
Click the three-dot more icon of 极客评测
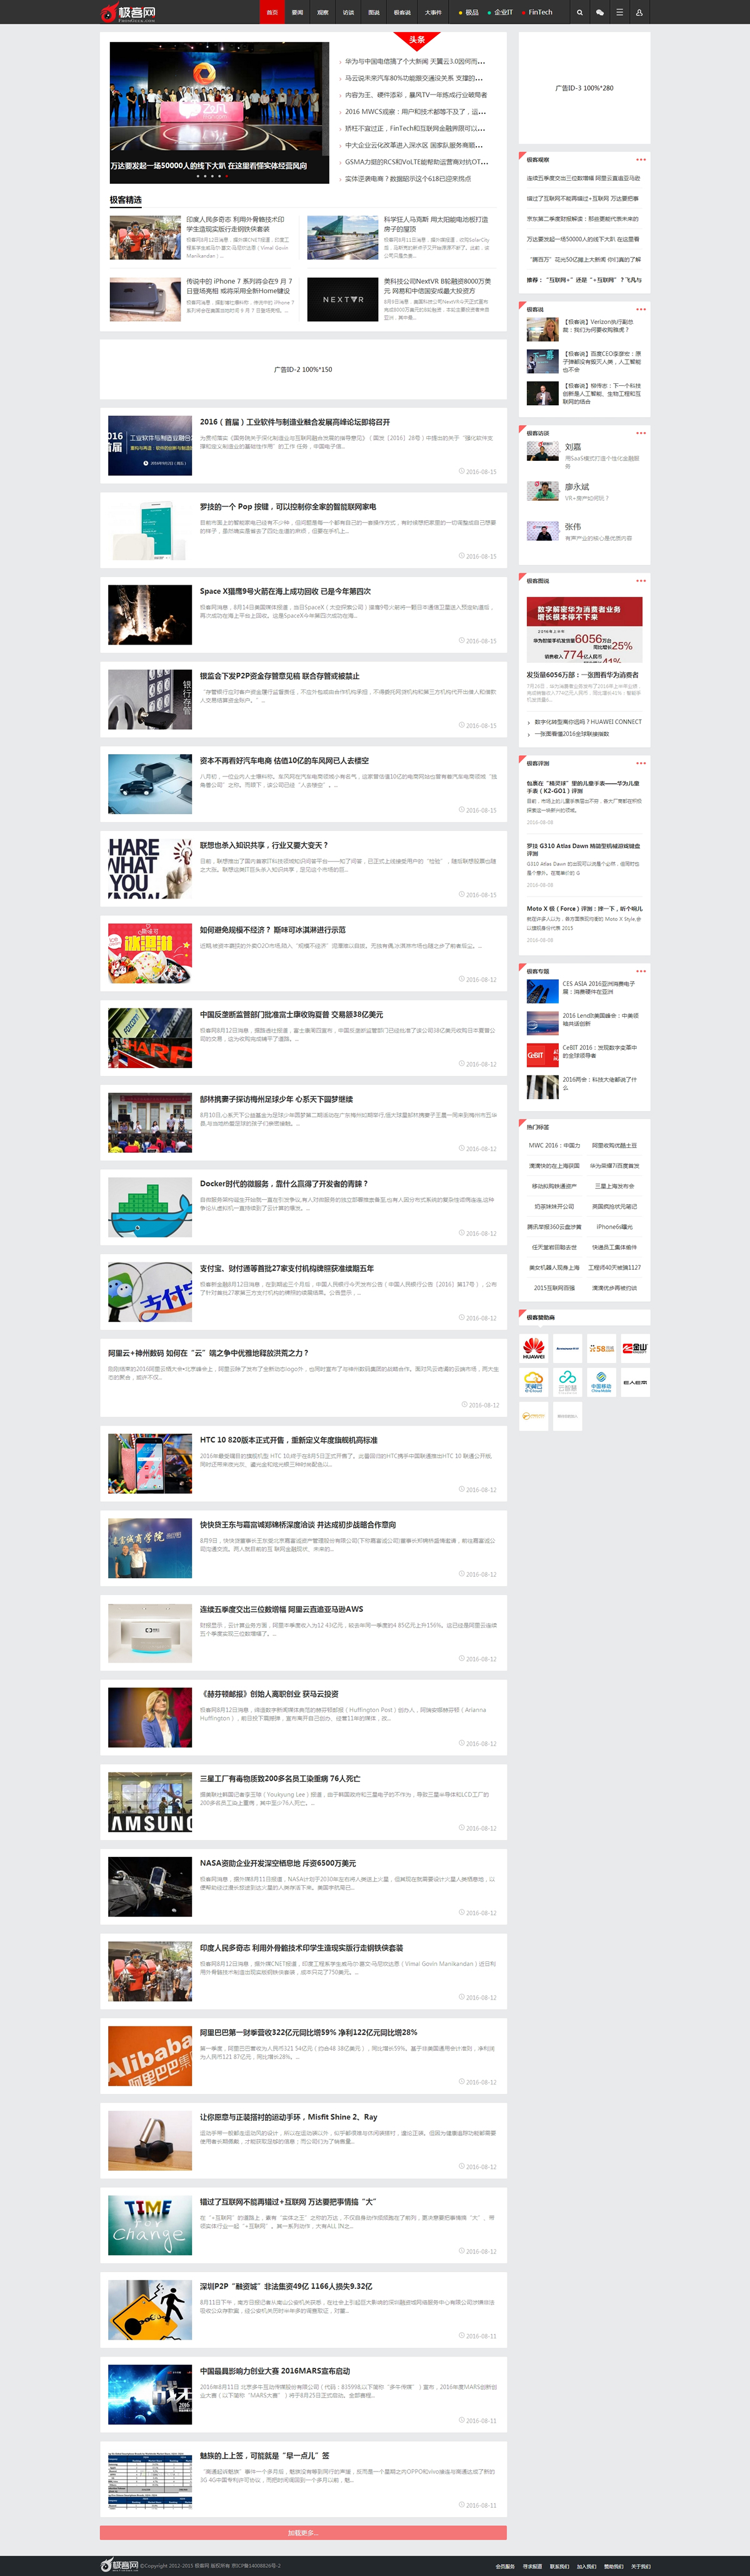[641, 763]
